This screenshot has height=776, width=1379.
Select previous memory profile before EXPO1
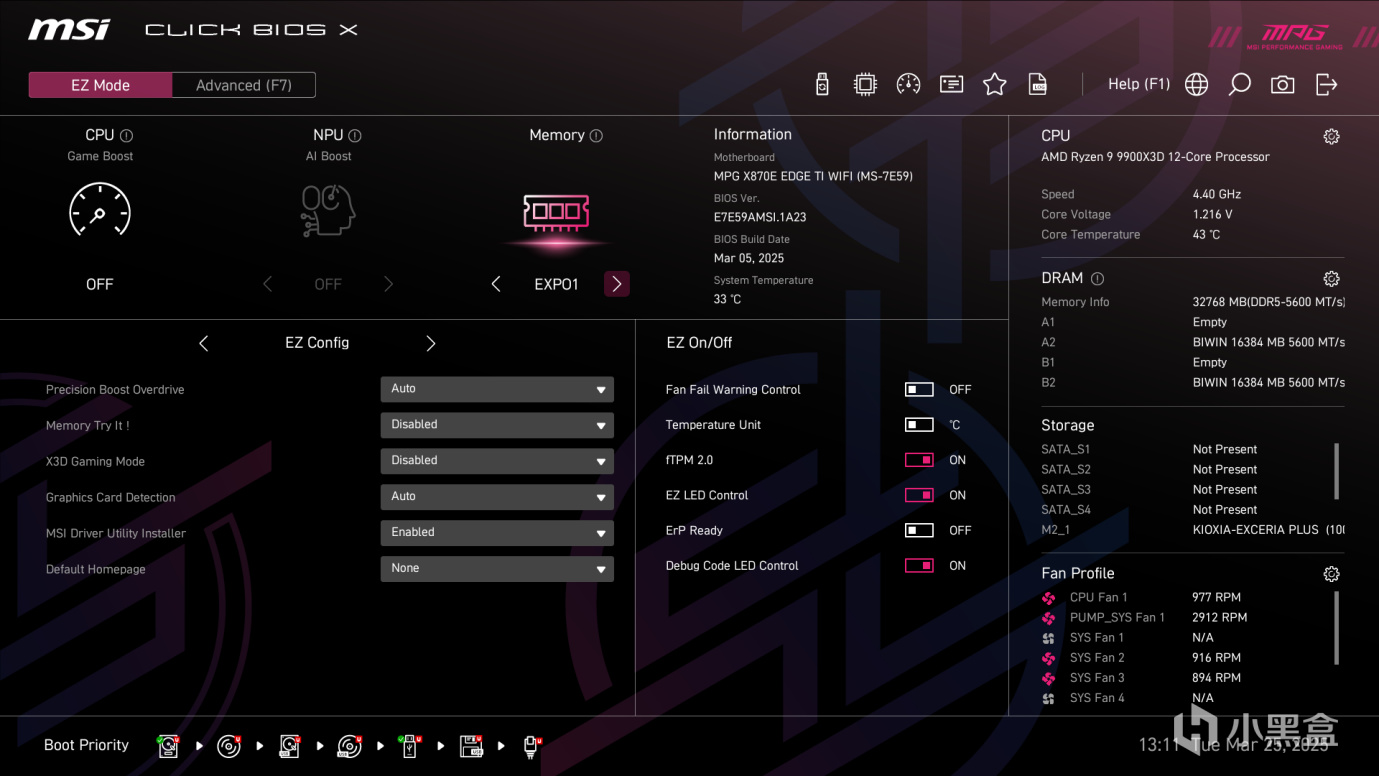point(496,284)
